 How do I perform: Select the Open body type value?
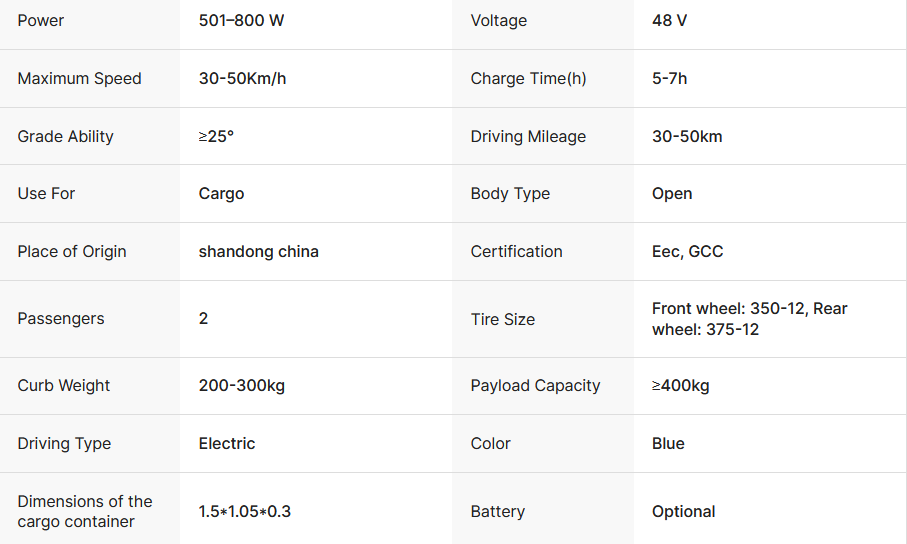tap(672, 194)
